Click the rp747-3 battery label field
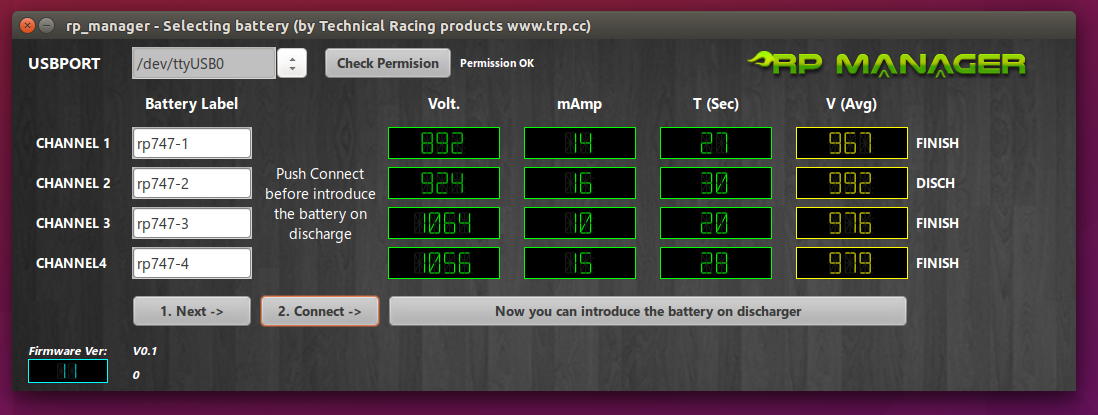The height and width of the screenshot is (415, 1098). (192, 223)
